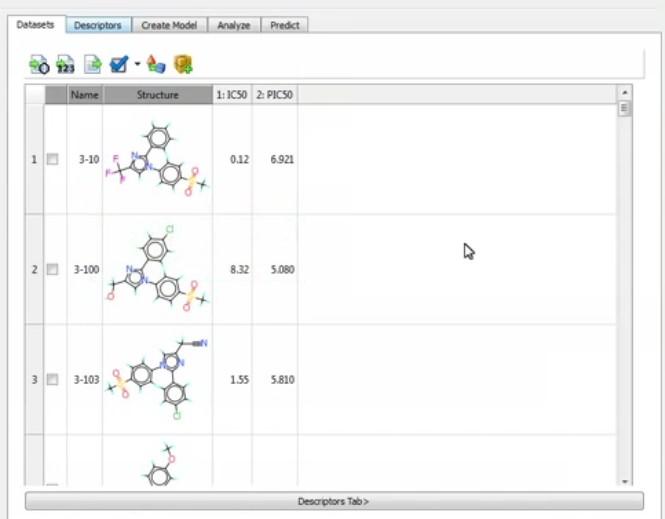Tick the checkbox for compound 3-103
665x519 pixels.
pos(52,379)
